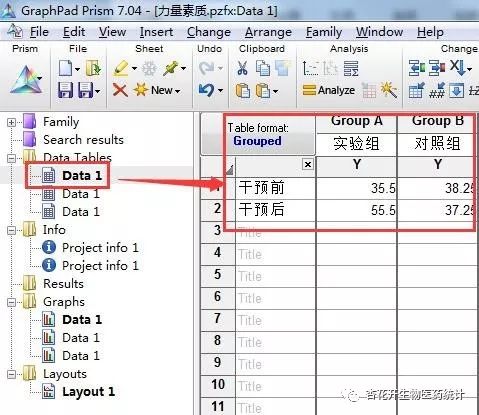This screenshot has width=479, height=415.
Task: Click the Undo arrow icon
Action: point(206,90)
